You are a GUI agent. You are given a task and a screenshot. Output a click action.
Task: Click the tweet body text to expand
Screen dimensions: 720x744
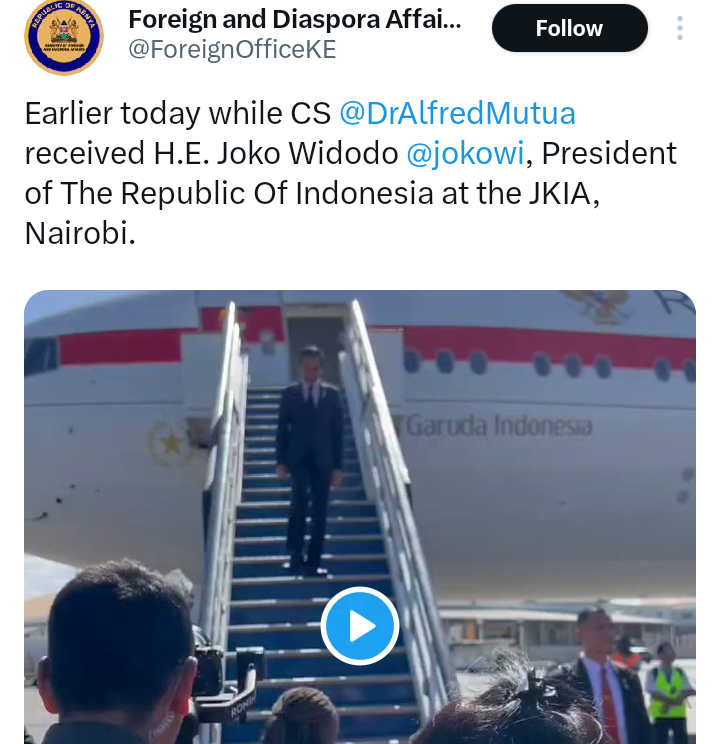(x=351, y=173)
